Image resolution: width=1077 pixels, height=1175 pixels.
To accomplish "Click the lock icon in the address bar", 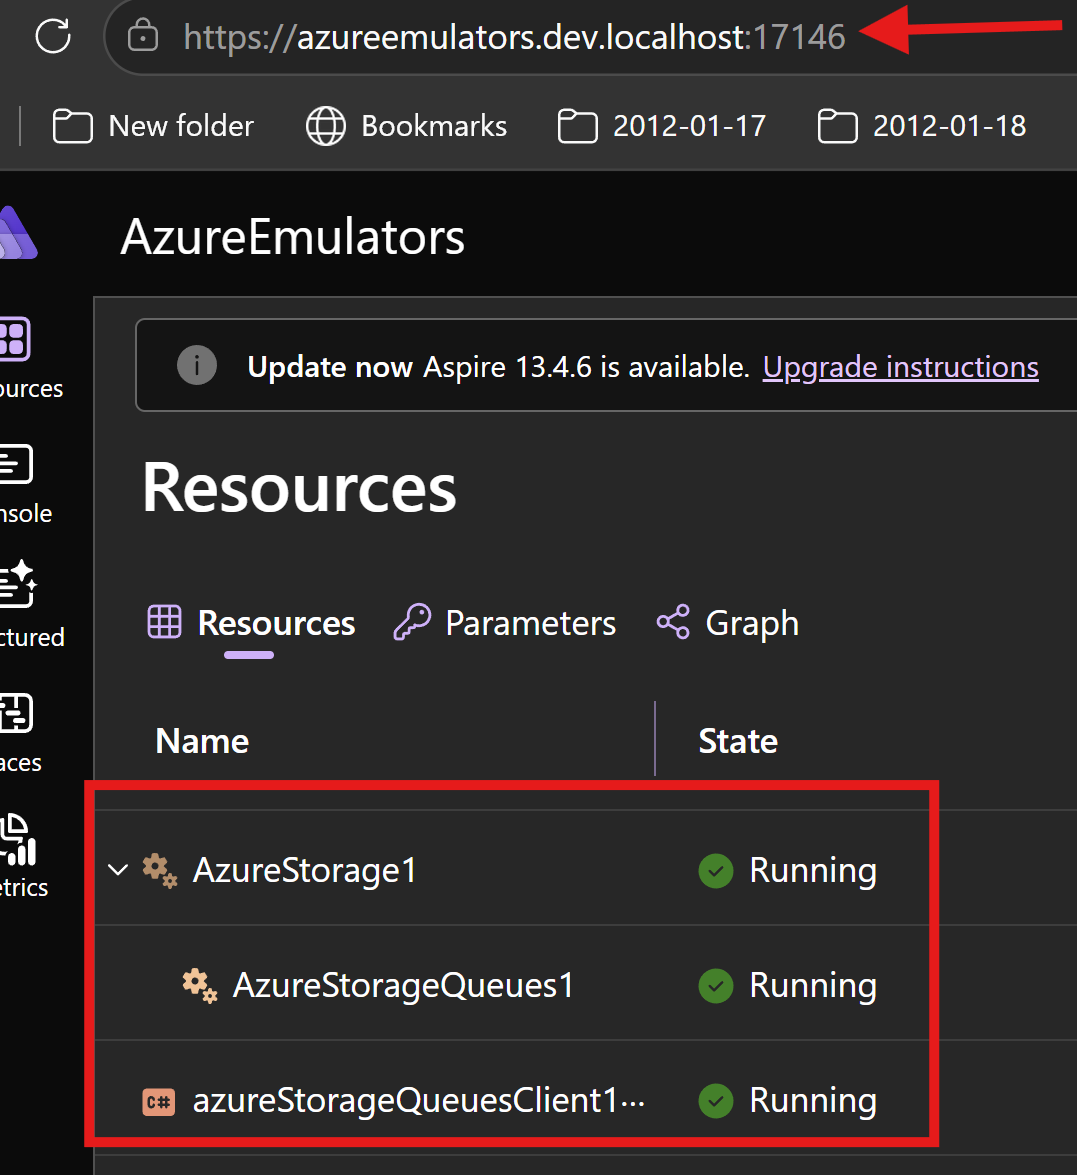I will coord(142,35).
